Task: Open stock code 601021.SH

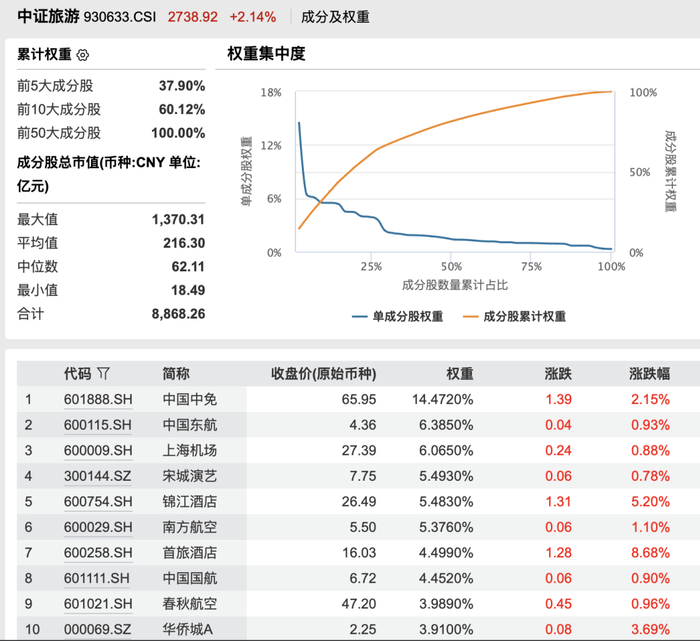Action: pyautogui.click(x=98, y=604)
